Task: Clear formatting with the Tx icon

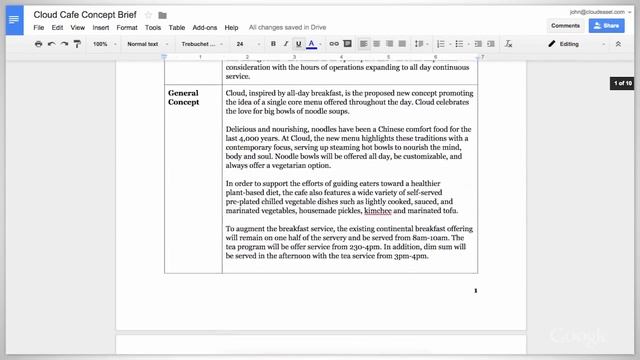Action: 508,44
